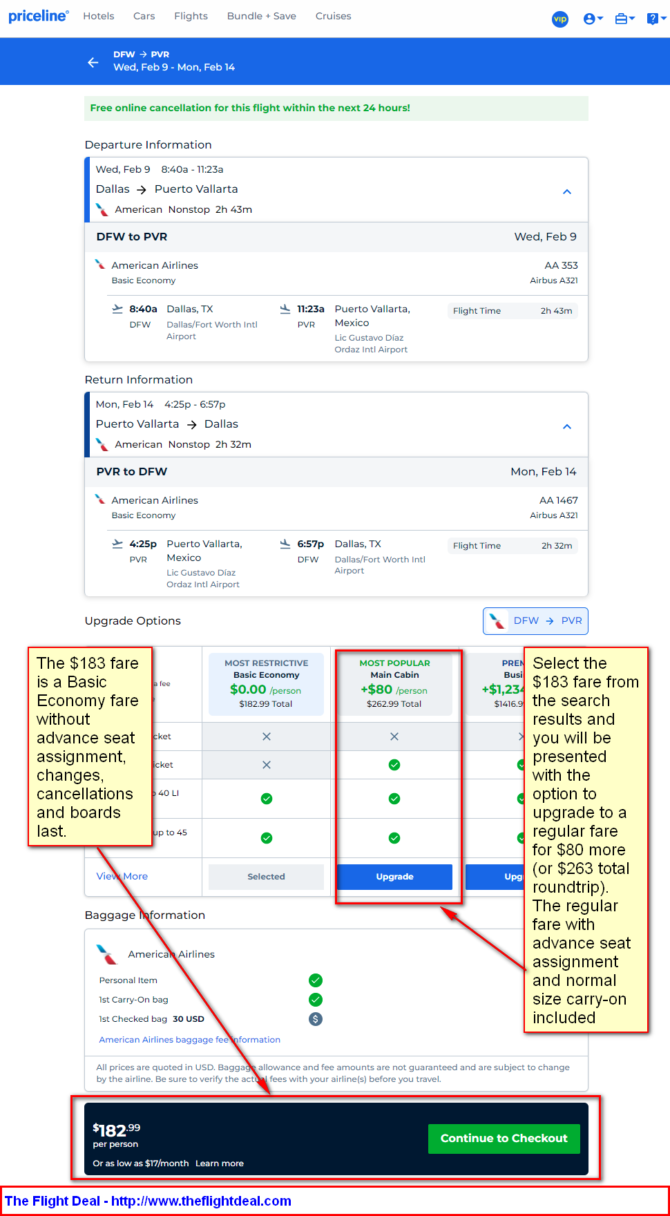Click the 'Return Information' heading
Image resolution: width=670 pixels, height=1216 pixels.
pos(138,380)
